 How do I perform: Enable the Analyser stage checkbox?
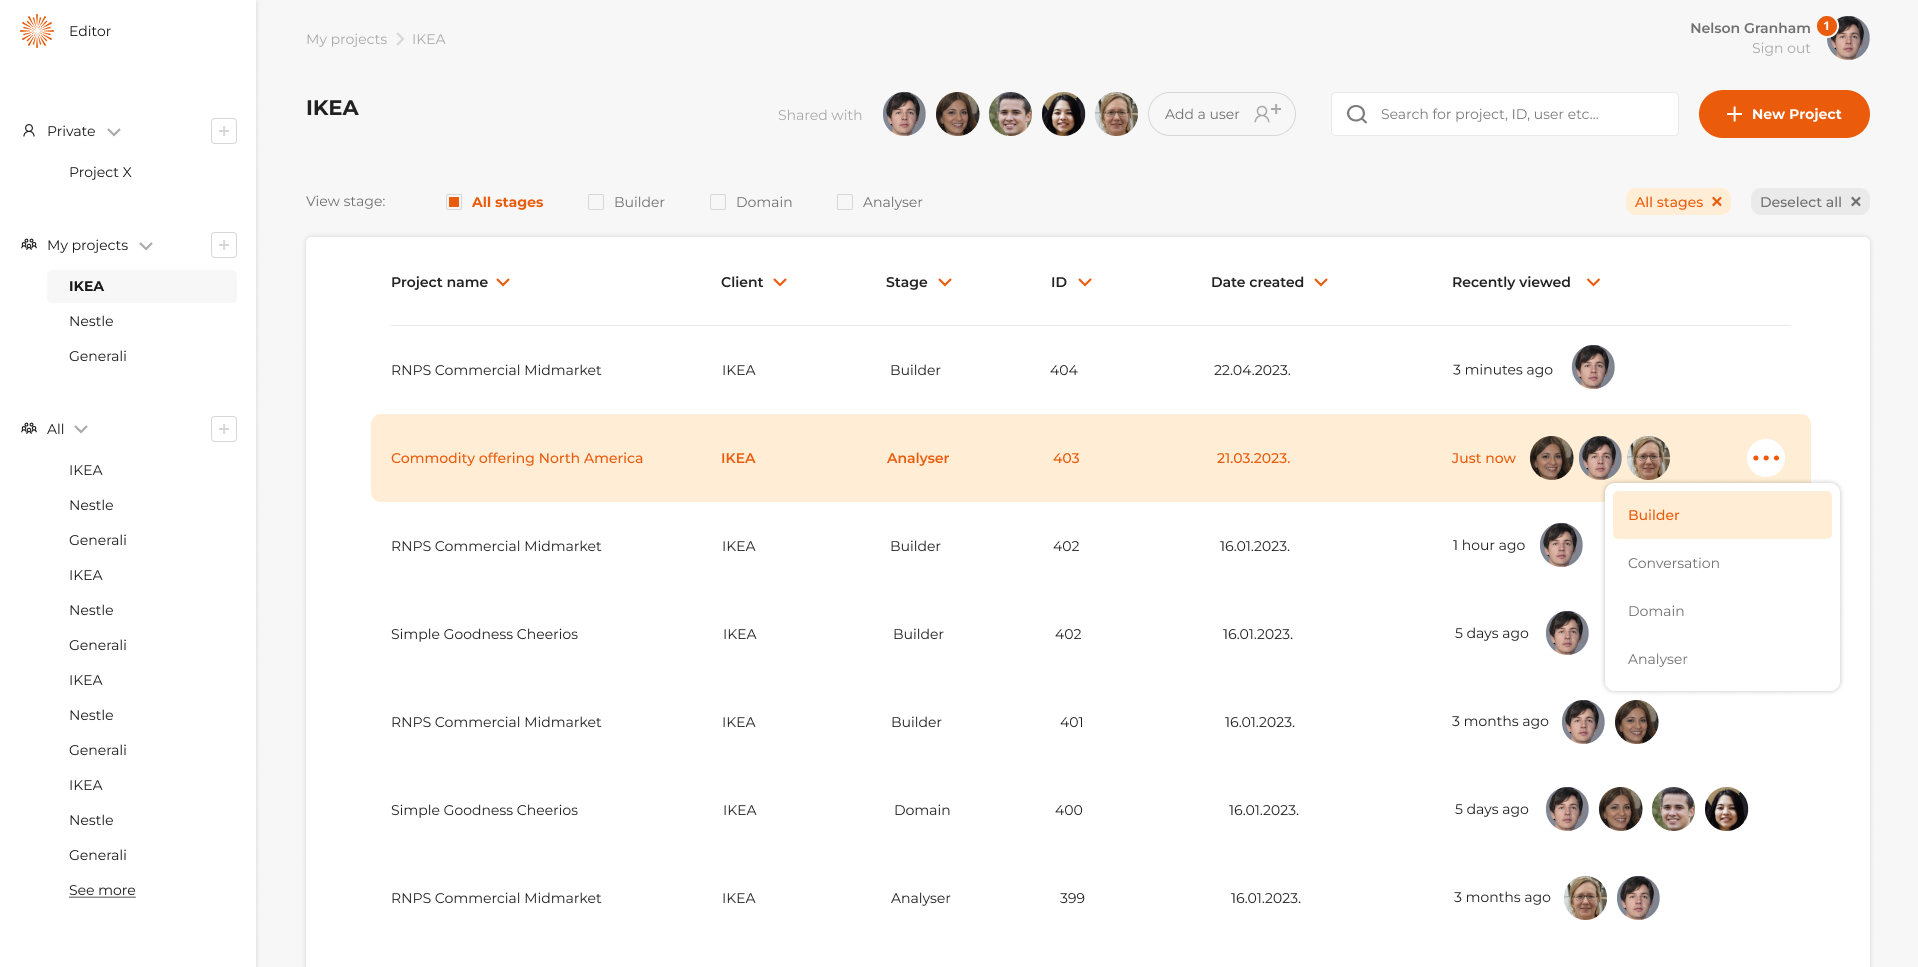click(x=845, y=202)
